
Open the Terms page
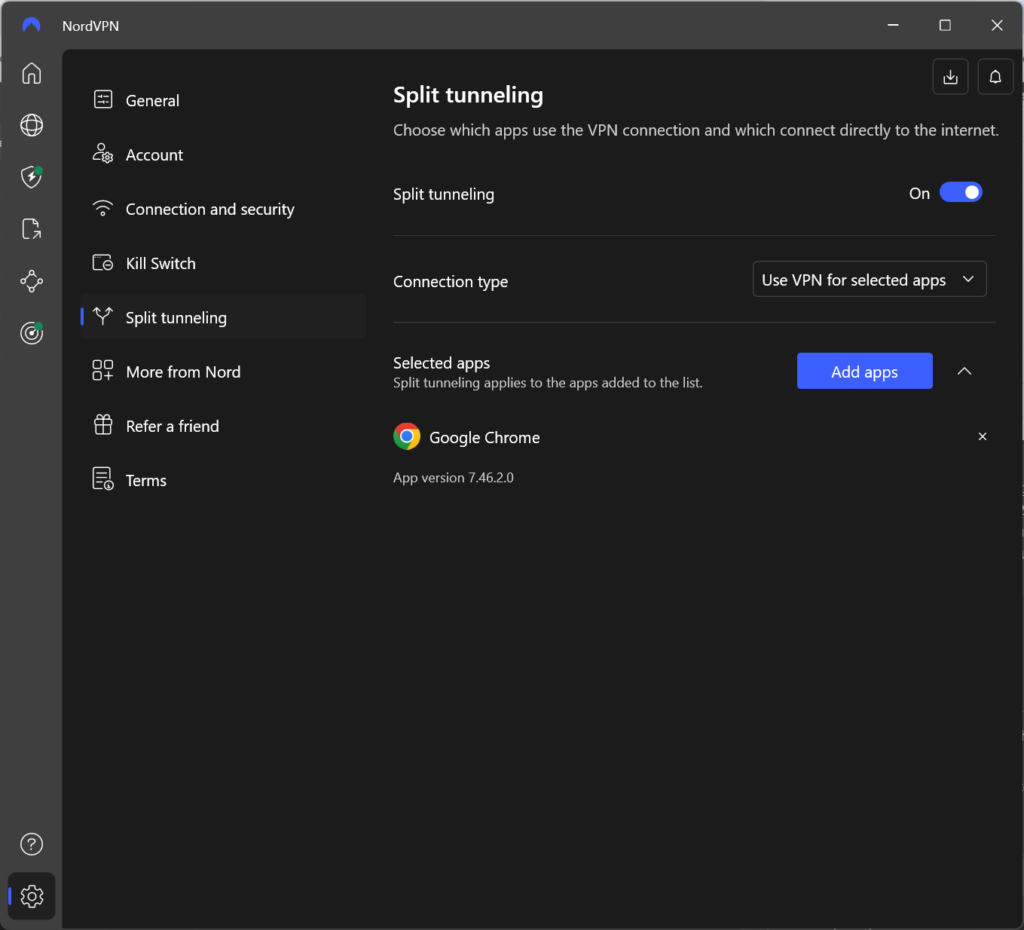(223, 479)
